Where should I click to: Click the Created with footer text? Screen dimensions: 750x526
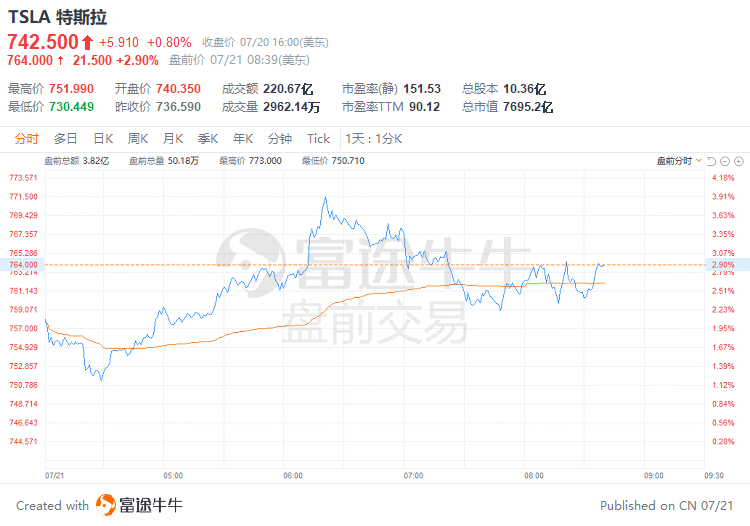click(52, 505)
